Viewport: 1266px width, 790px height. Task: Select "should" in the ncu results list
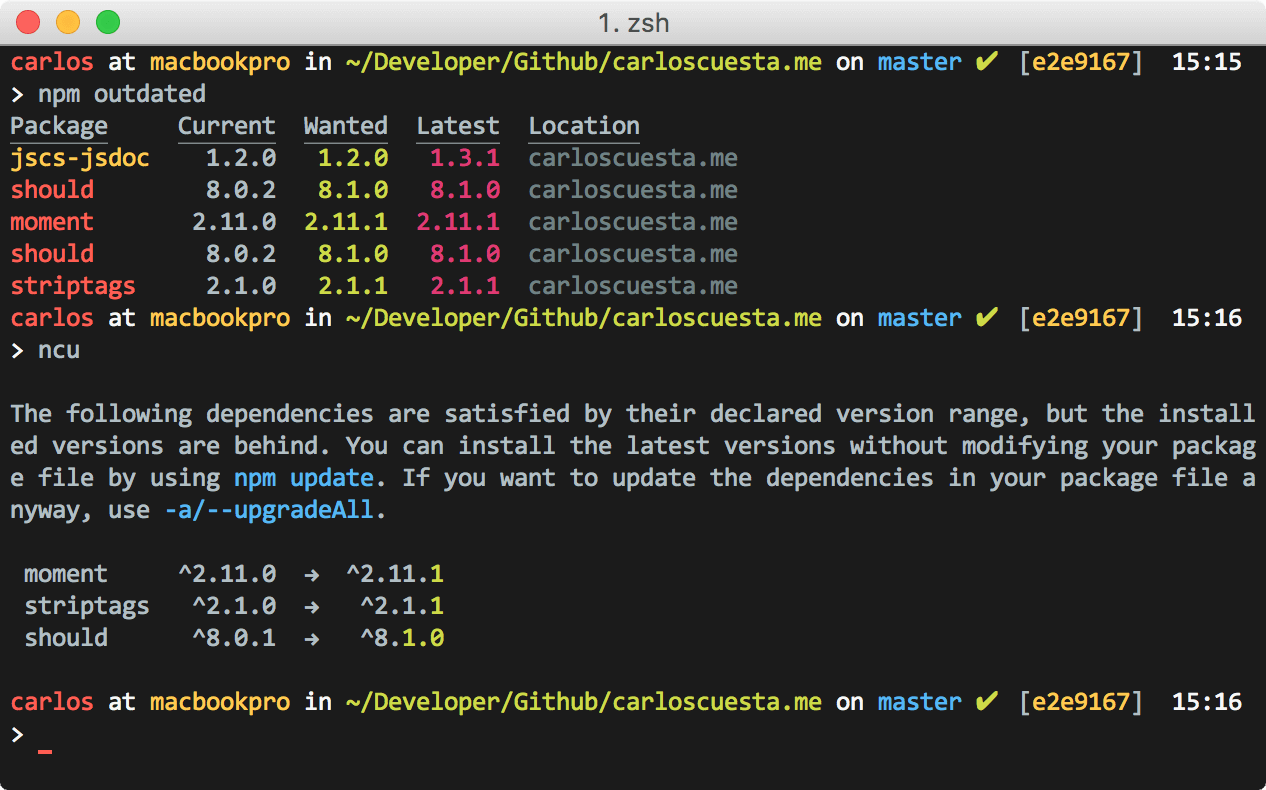click(66, 638)
